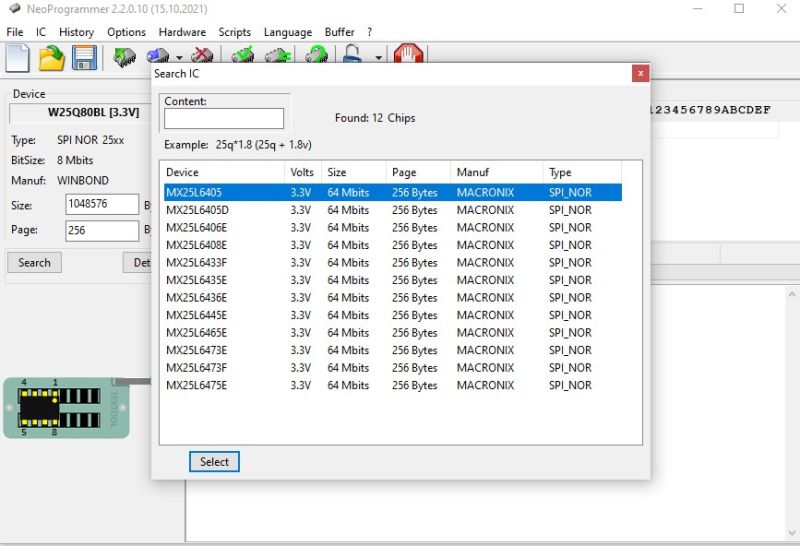Expand the Write IC dropdown arrow
The image size is (800, 546).
coord(179,58)
